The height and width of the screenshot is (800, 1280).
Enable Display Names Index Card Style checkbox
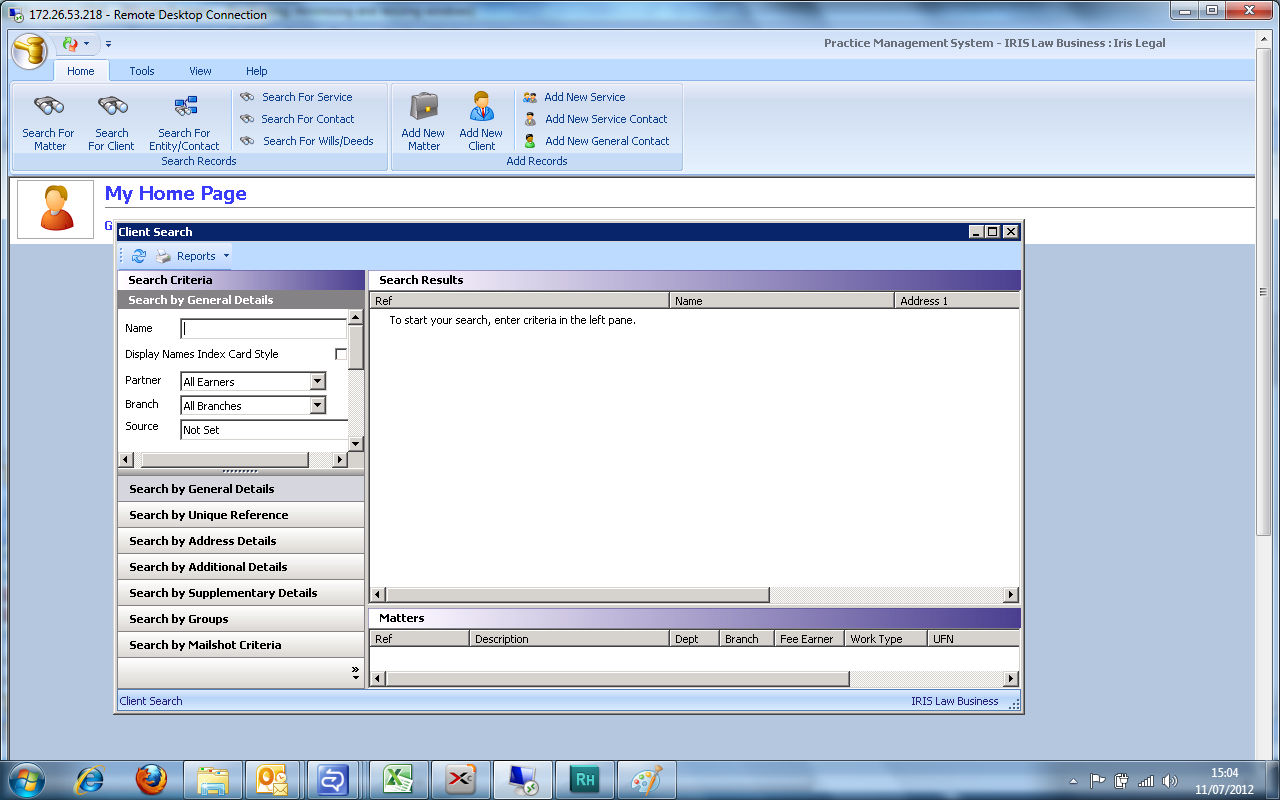341,354
